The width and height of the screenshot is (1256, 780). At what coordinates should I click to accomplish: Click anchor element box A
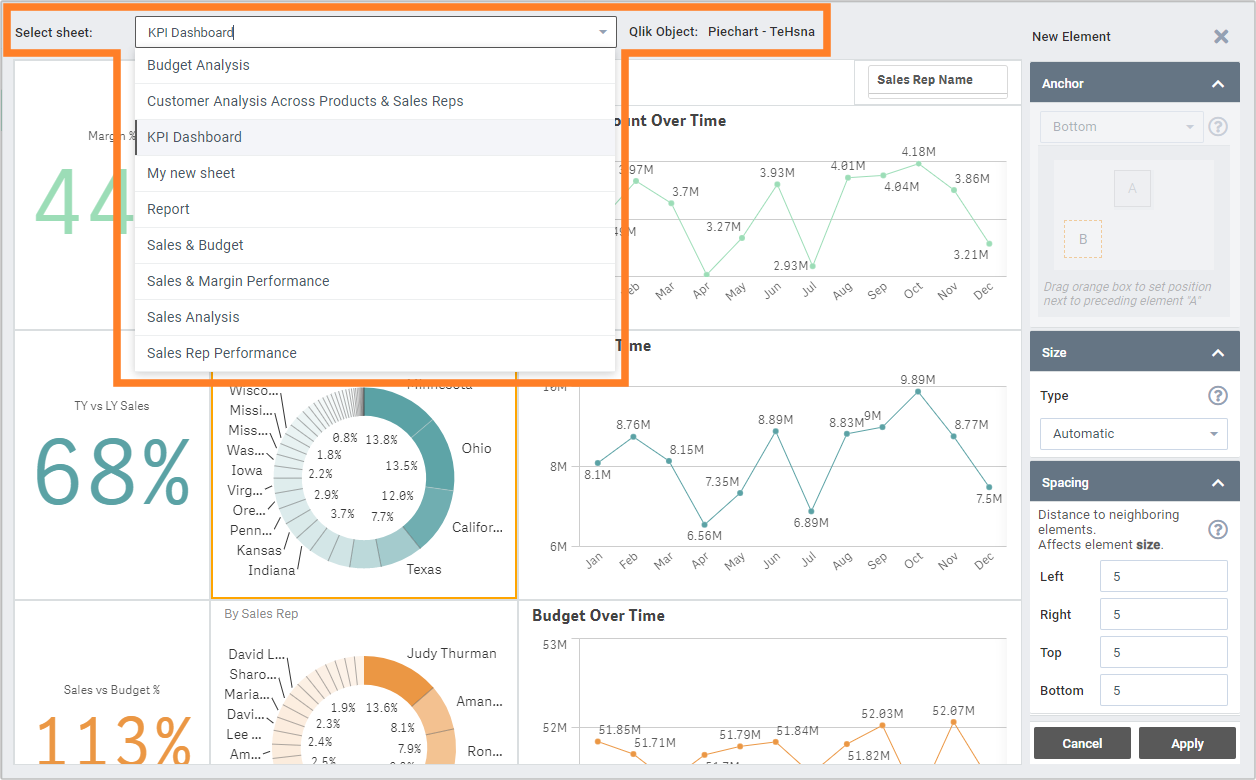pyautogui.click(x=1132, y=188)
